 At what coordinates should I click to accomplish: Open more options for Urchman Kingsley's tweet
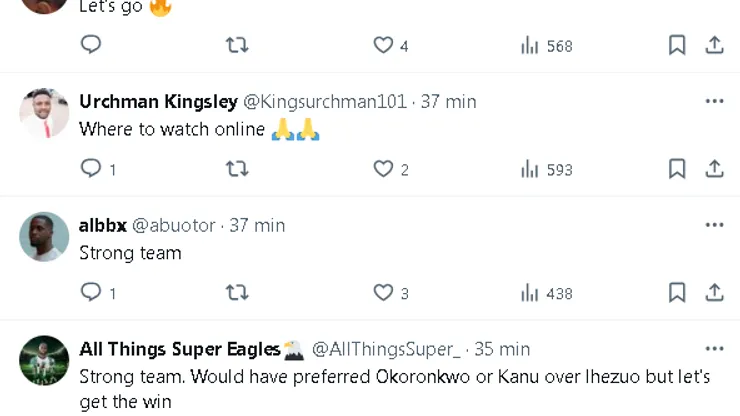click(x=714, y=101)
